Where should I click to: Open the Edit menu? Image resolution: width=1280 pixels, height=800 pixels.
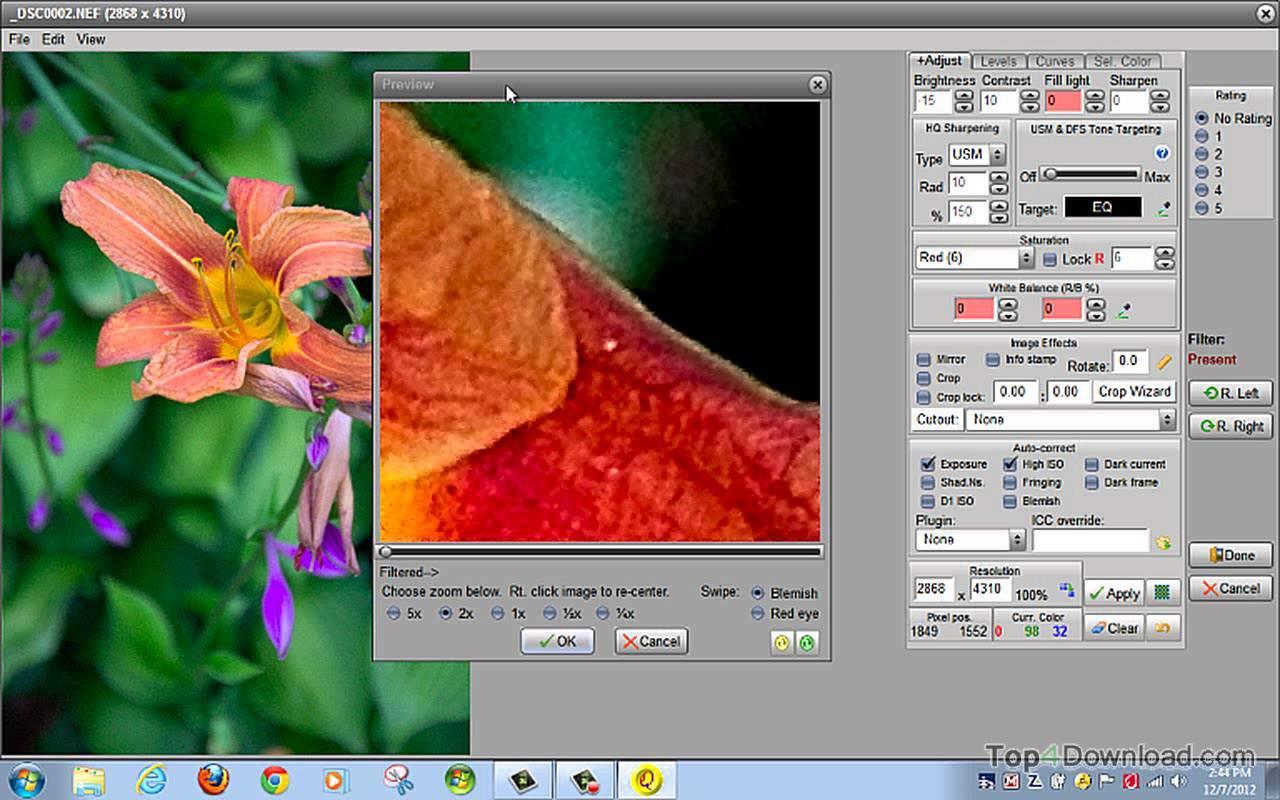[x=52, y=39]
